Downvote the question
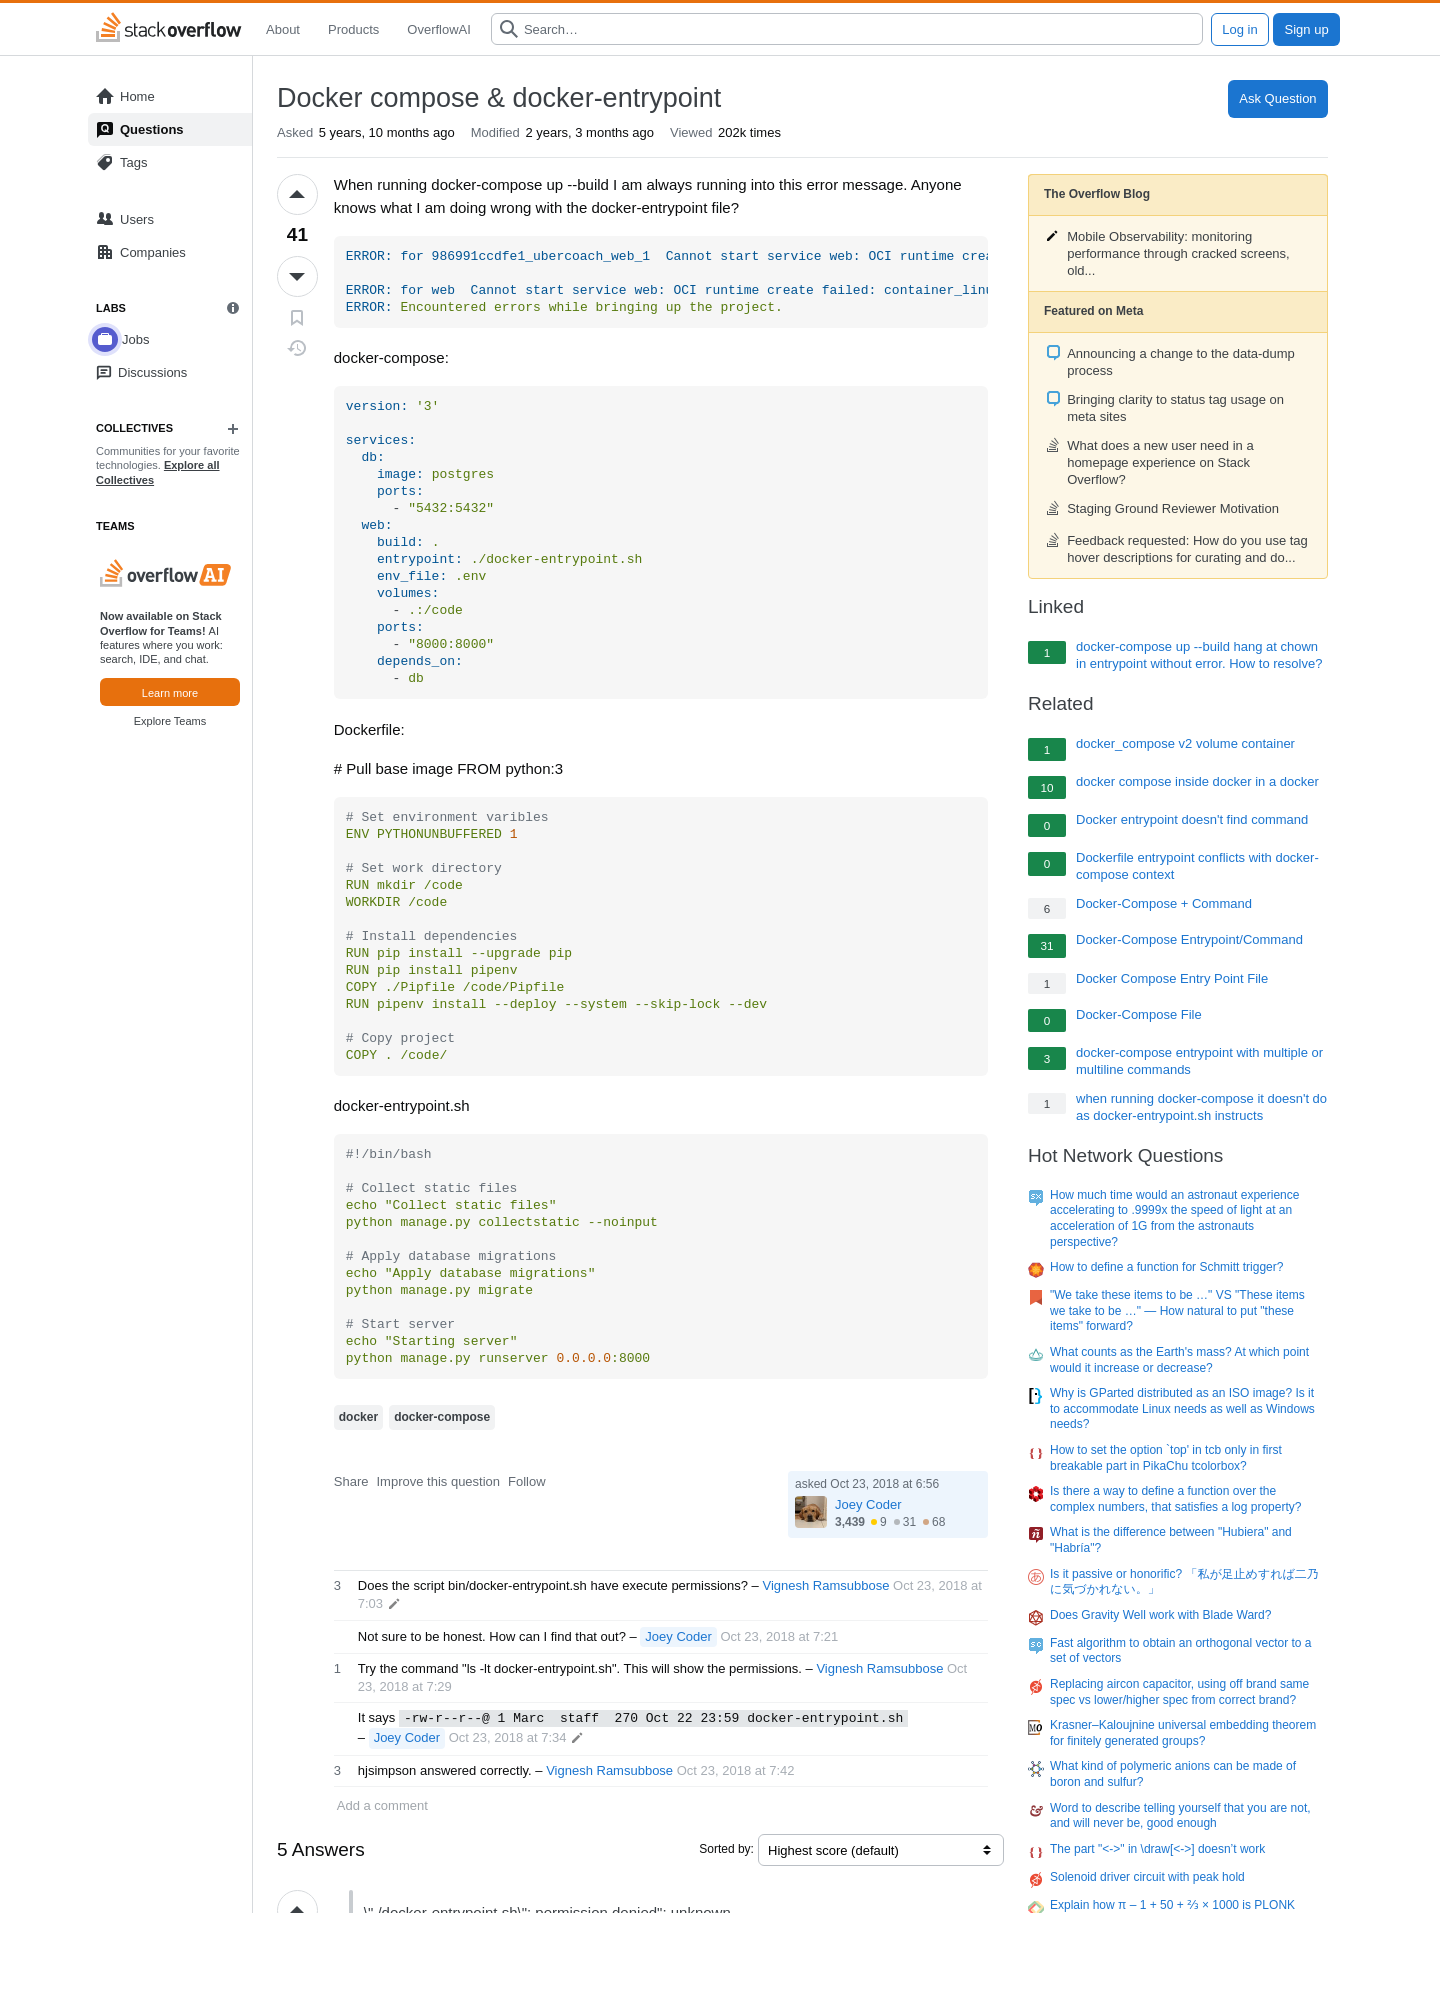This screenshot has height=2000, width=1440. pos(297,276)
